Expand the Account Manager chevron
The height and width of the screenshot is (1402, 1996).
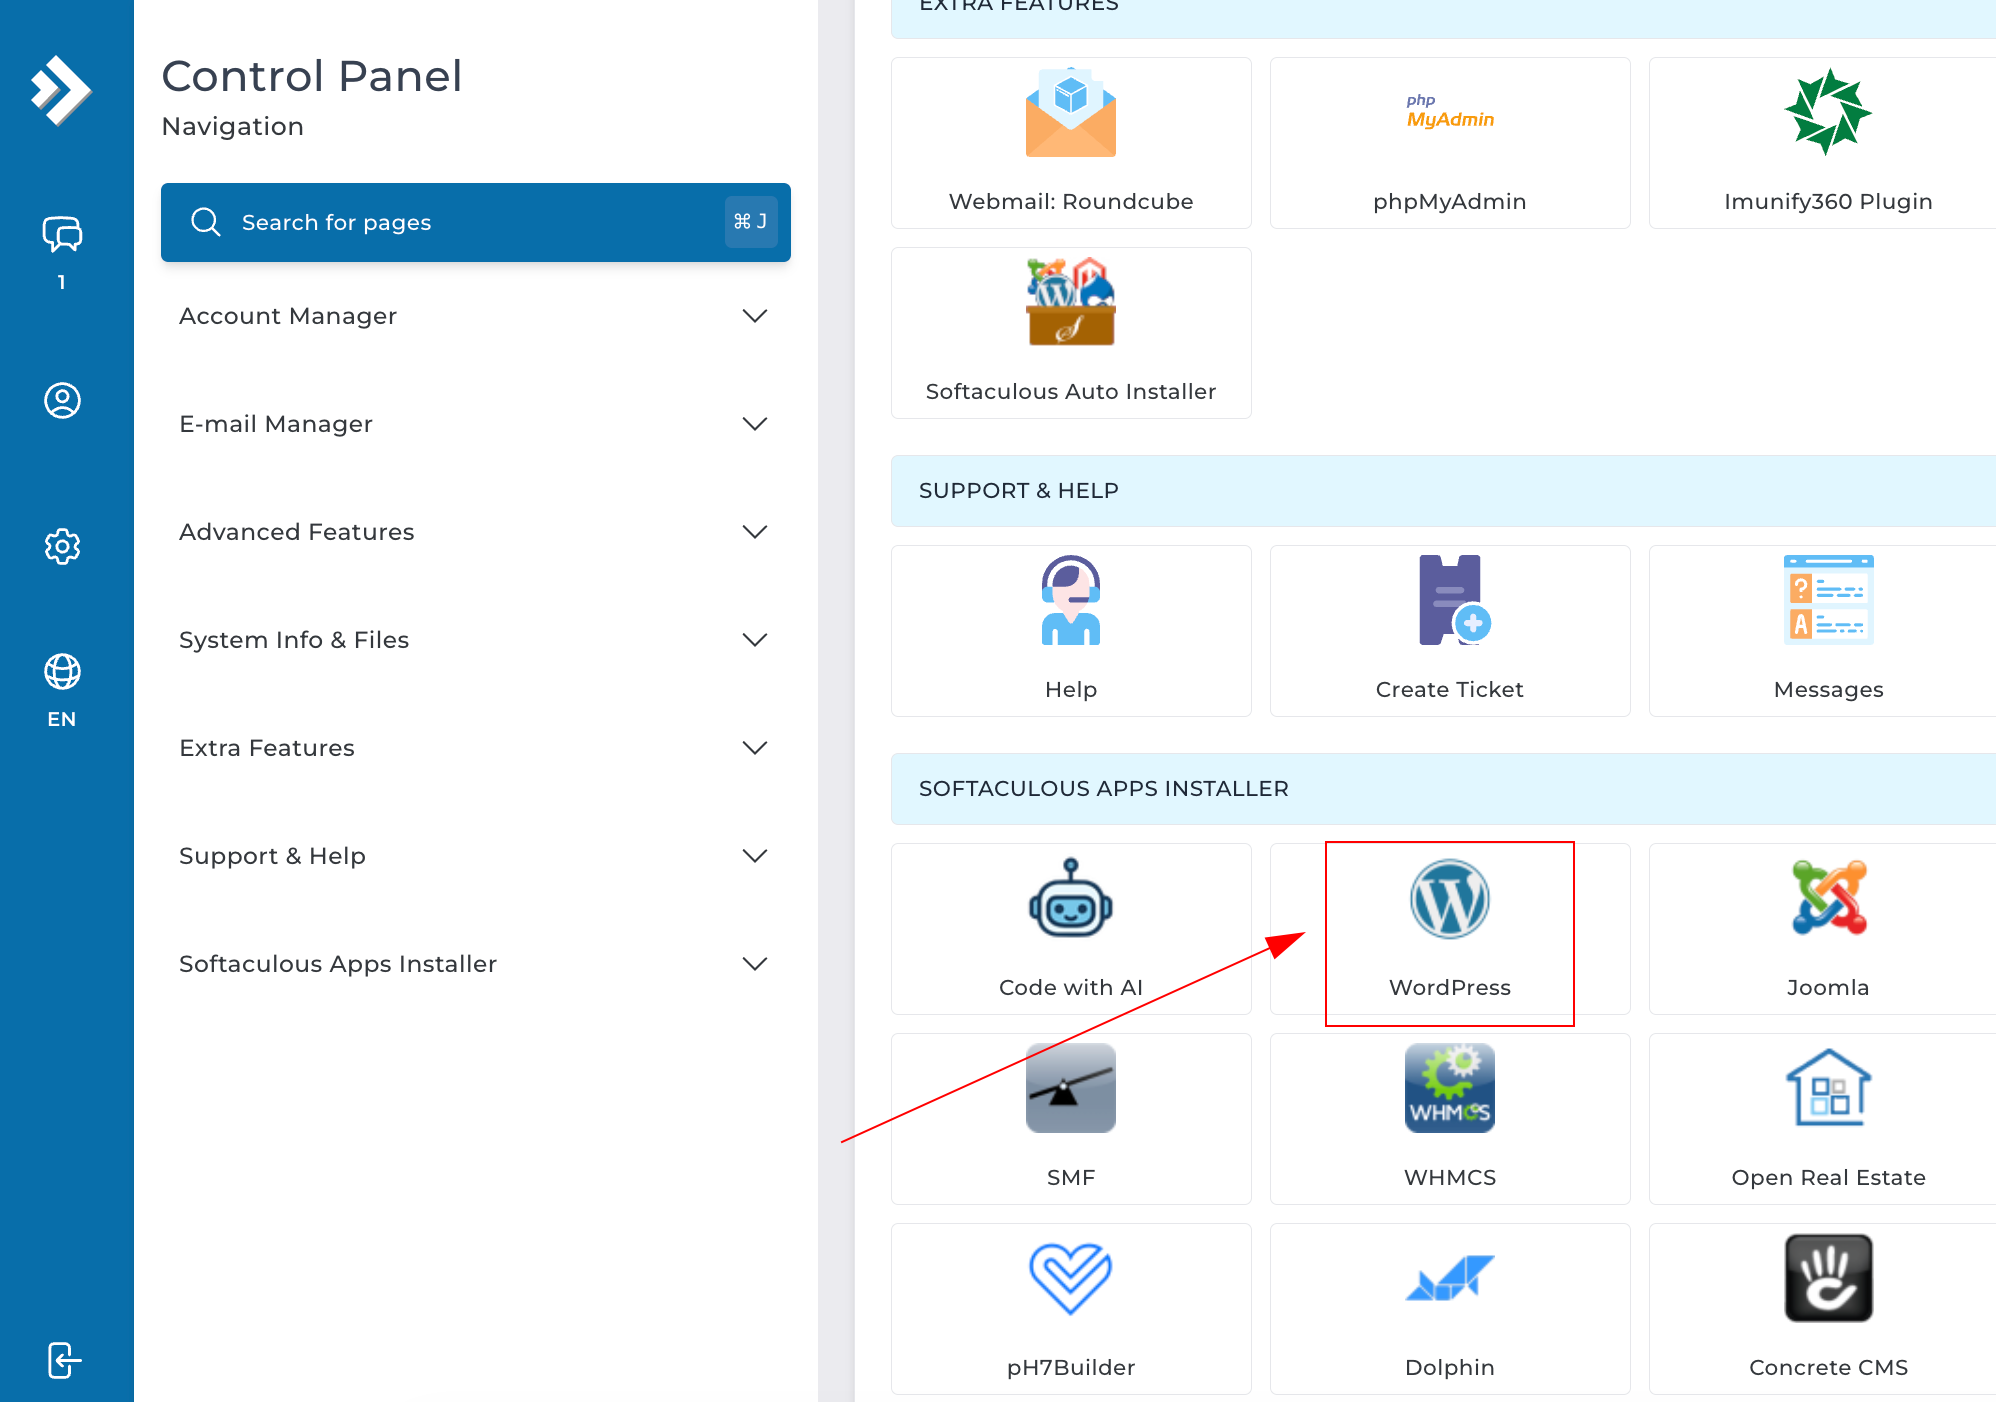pos(755,316)
